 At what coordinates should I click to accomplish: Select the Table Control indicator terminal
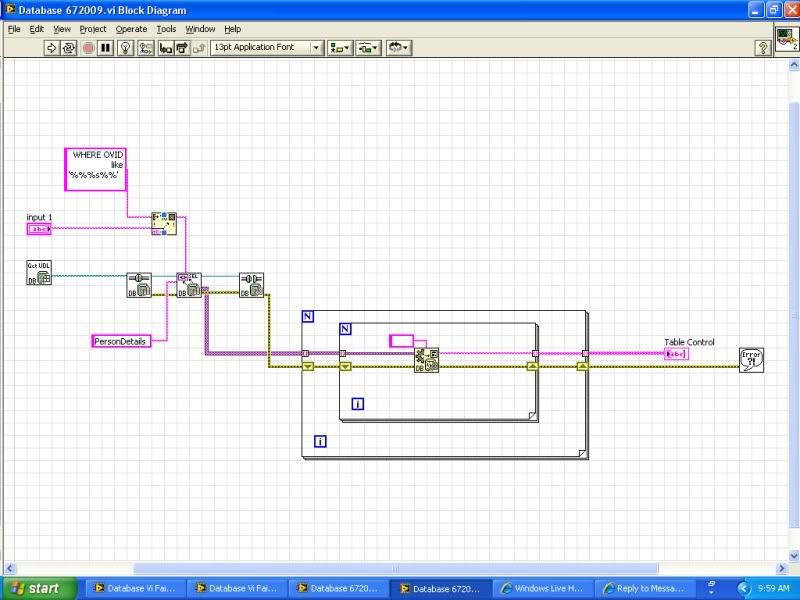(x=676, y=353)
